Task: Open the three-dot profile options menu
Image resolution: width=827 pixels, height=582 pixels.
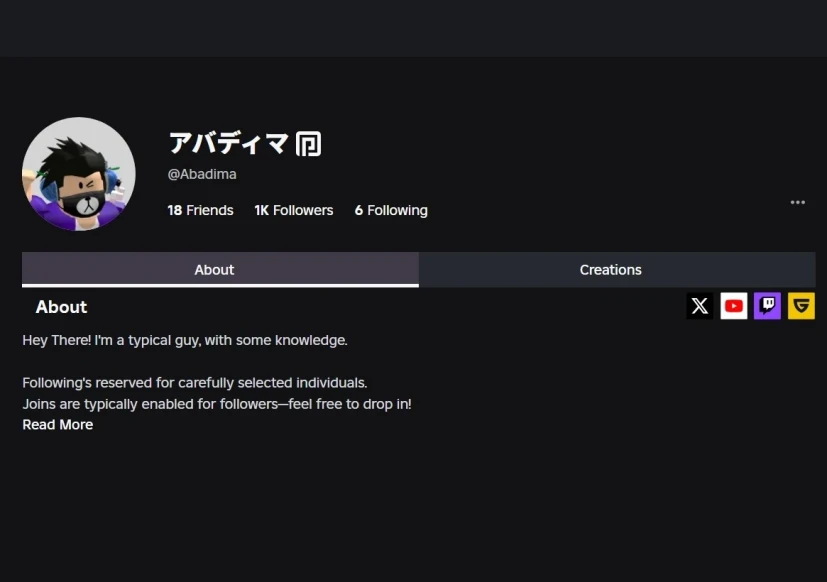Action: 797,202
